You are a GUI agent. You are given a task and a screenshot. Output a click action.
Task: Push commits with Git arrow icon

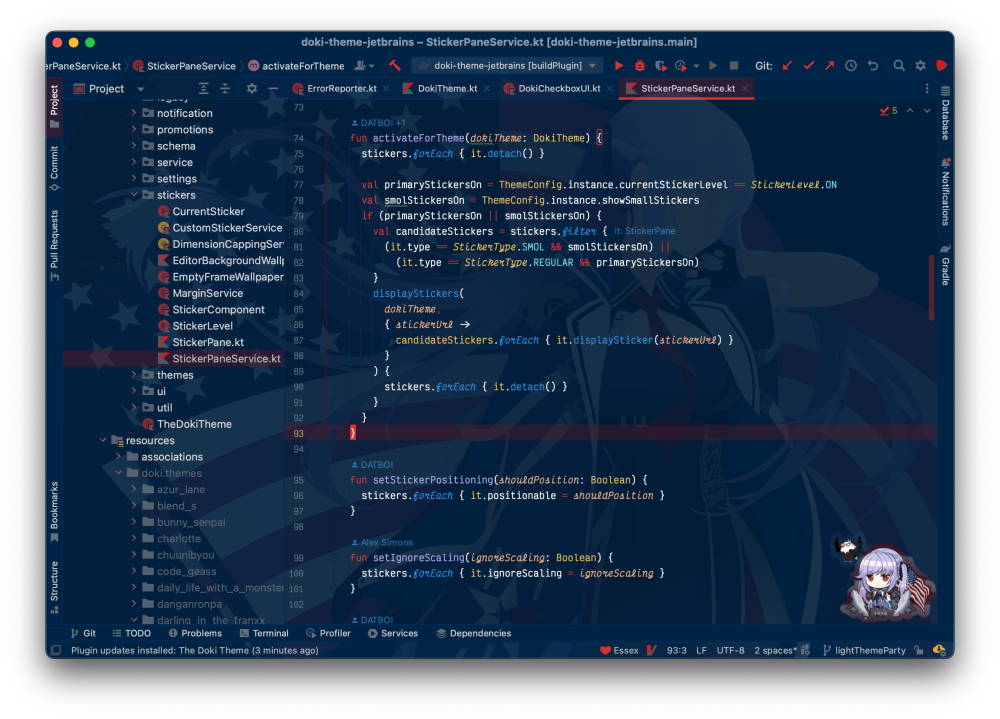(x=829, y=65)
